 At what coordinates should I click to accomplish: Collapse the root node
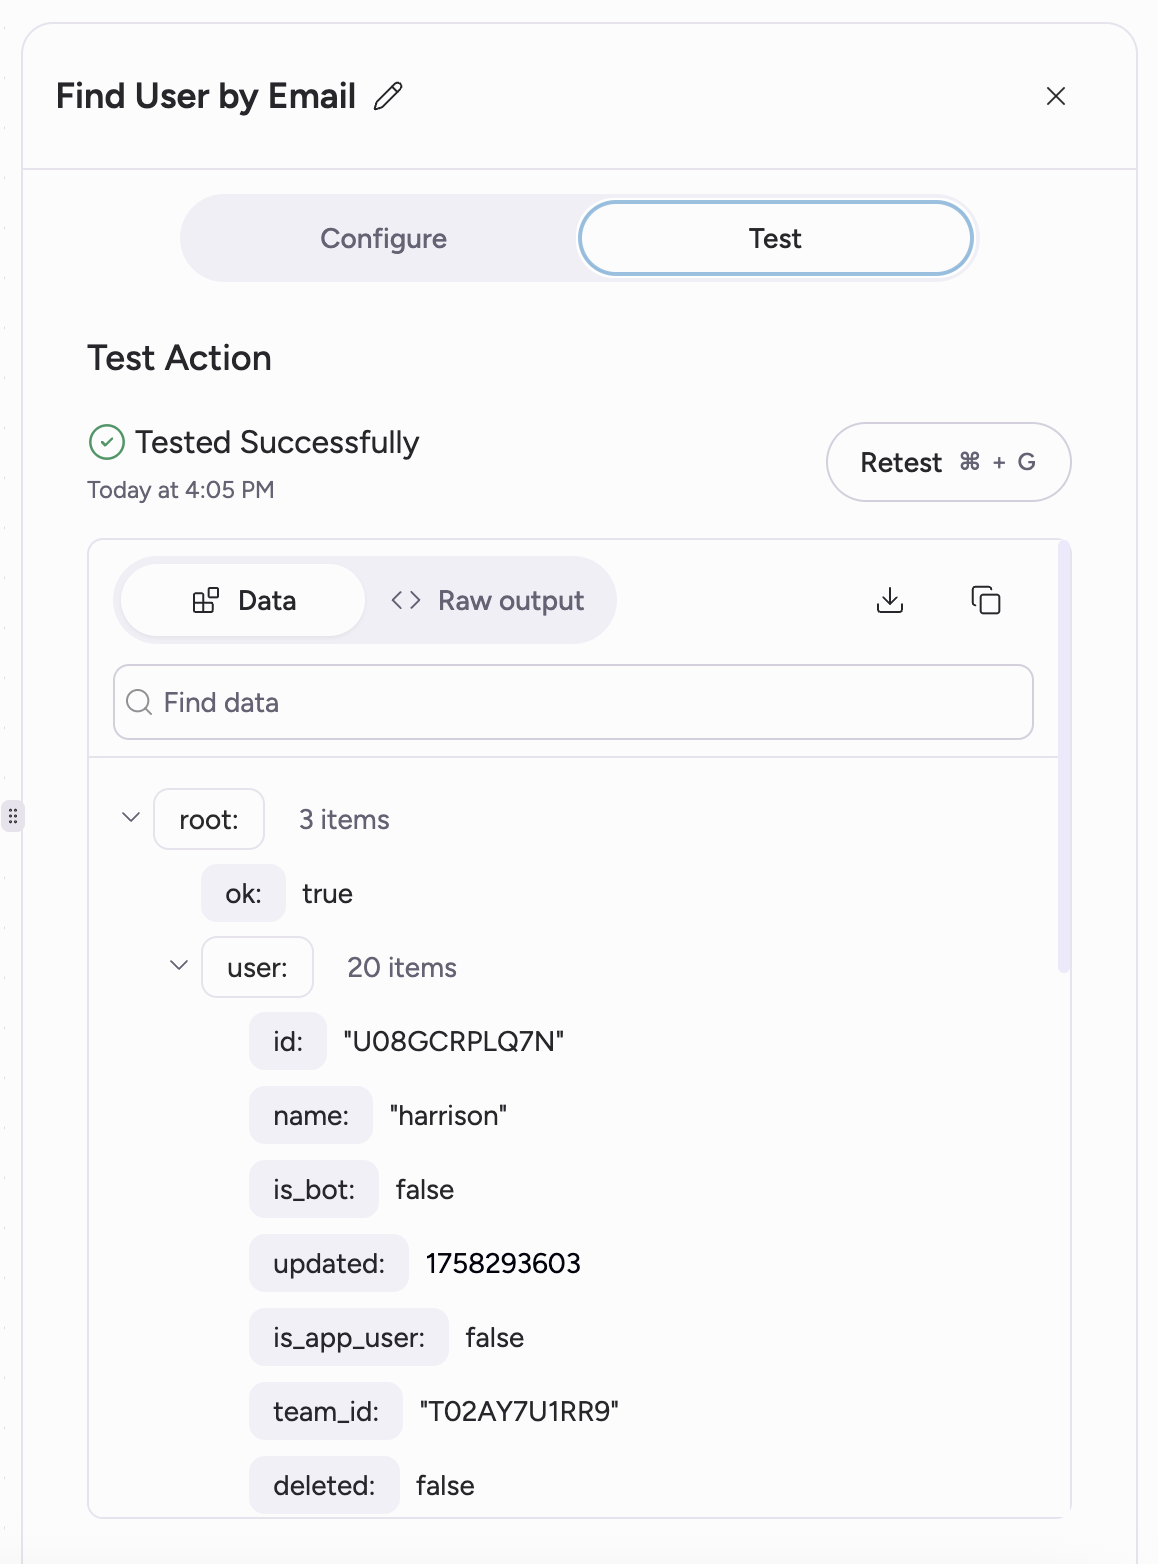tap(131, 818)
